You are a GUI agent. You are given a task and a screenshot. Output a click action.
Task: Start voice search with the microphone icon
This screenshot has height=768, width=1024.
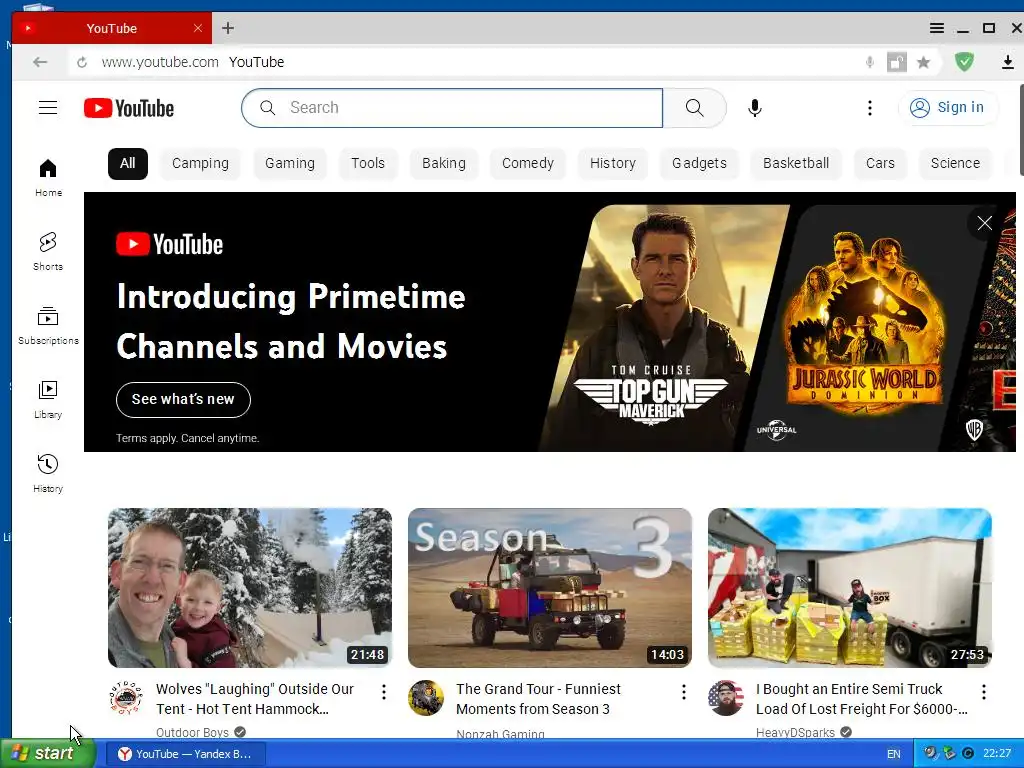coord(754,108)
